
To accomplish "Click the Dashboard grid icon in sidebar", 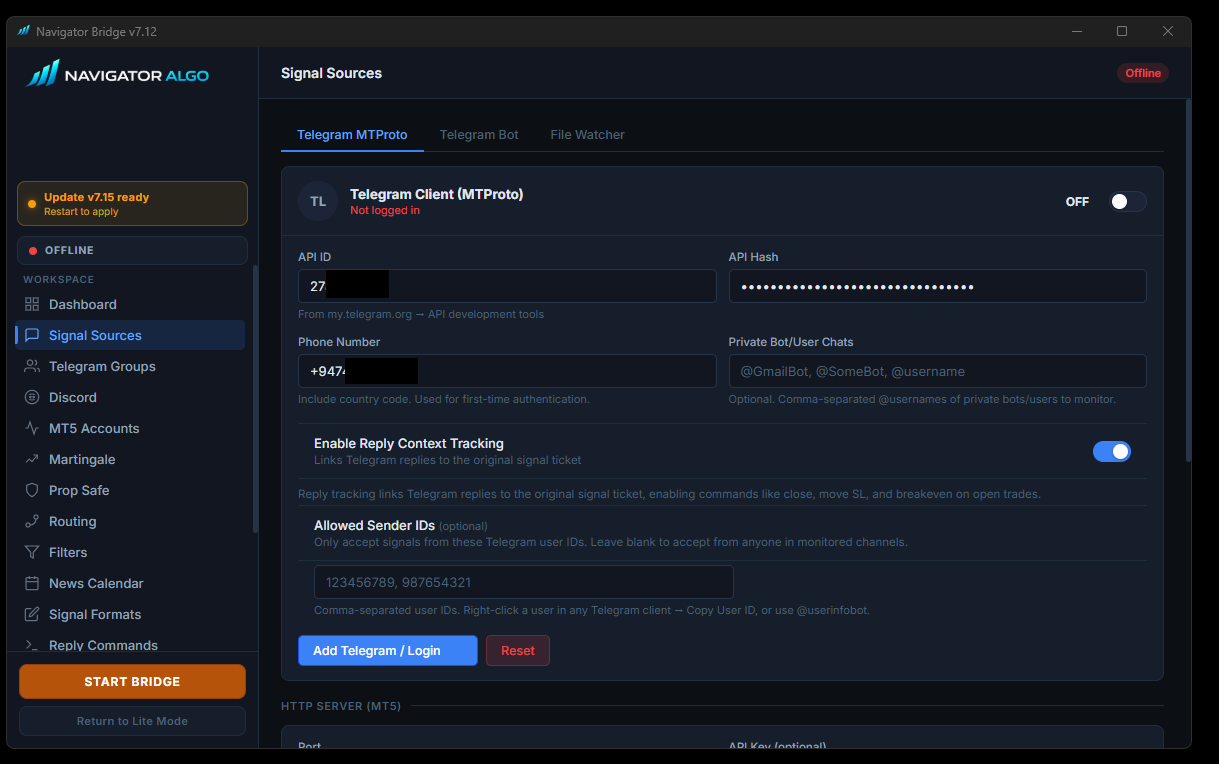I will click(32, 304).
